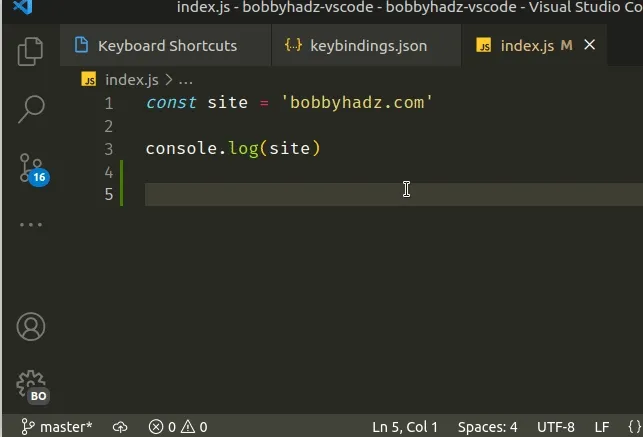Switch to the keybindings.json tab
643x437 pixels.
pyautogui.click(x=366, y=46)
